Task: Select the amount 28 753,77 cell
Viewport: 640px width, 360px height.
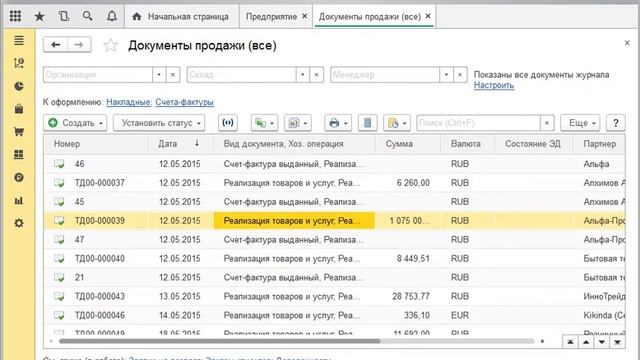Action: (411, 296)
